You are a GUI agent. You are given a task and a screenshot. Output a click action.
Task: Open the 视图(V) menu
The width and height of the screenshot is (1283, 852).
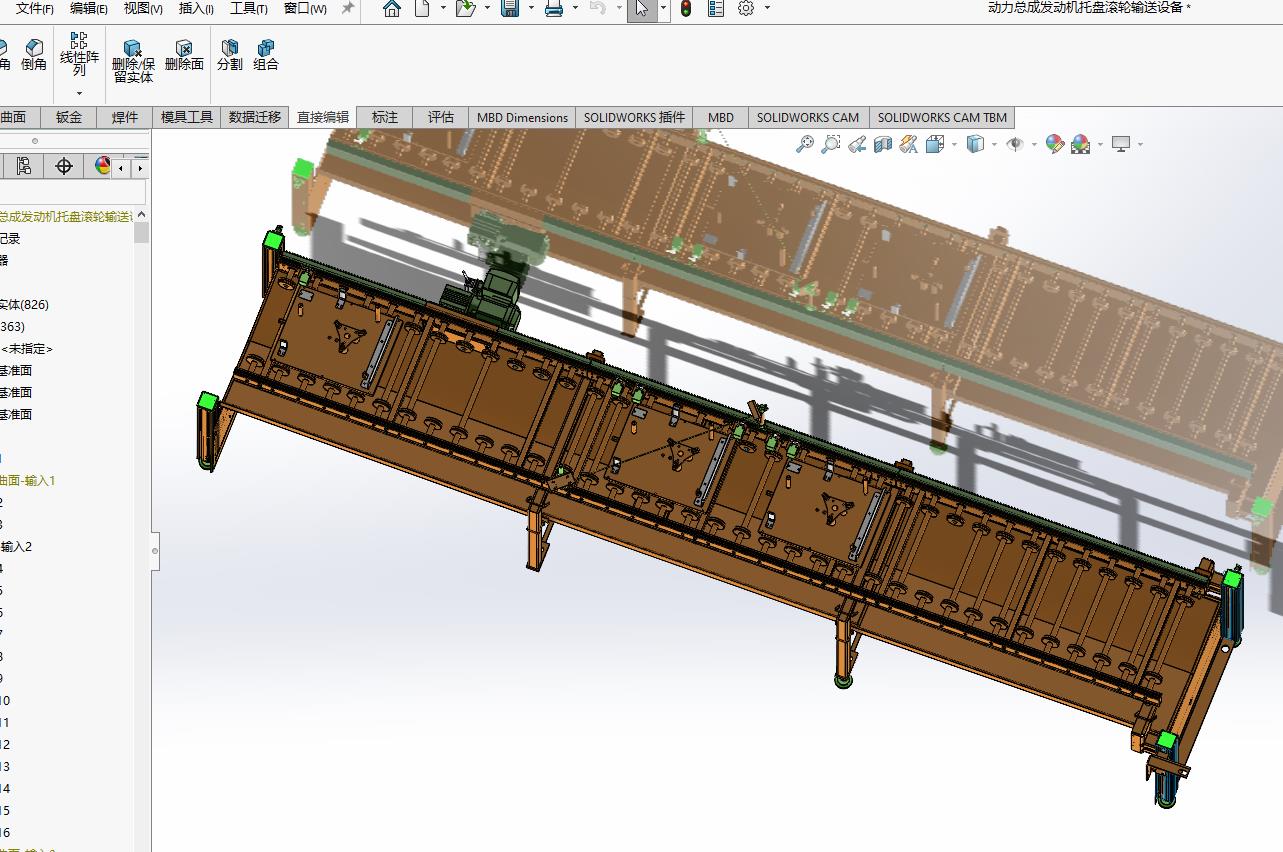point(143,8)
